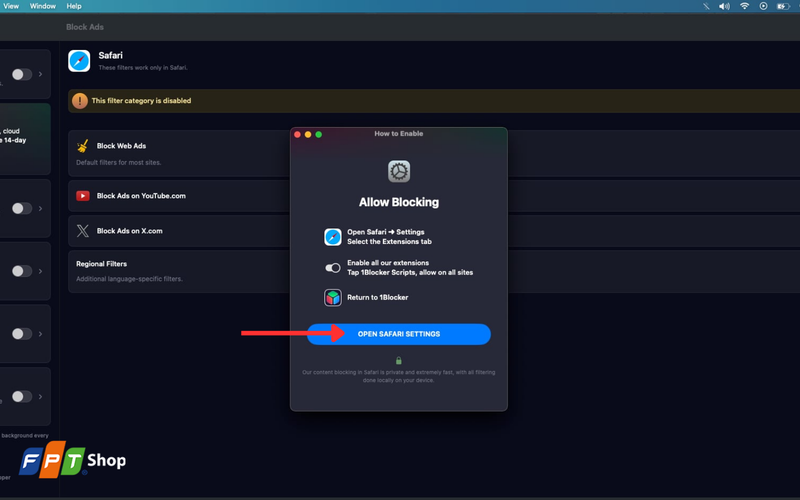The width and height of the screenshot is (800, 500).
Task: Click the 'These filters work only in Safari.' text
Action: [x=143, y=68]
